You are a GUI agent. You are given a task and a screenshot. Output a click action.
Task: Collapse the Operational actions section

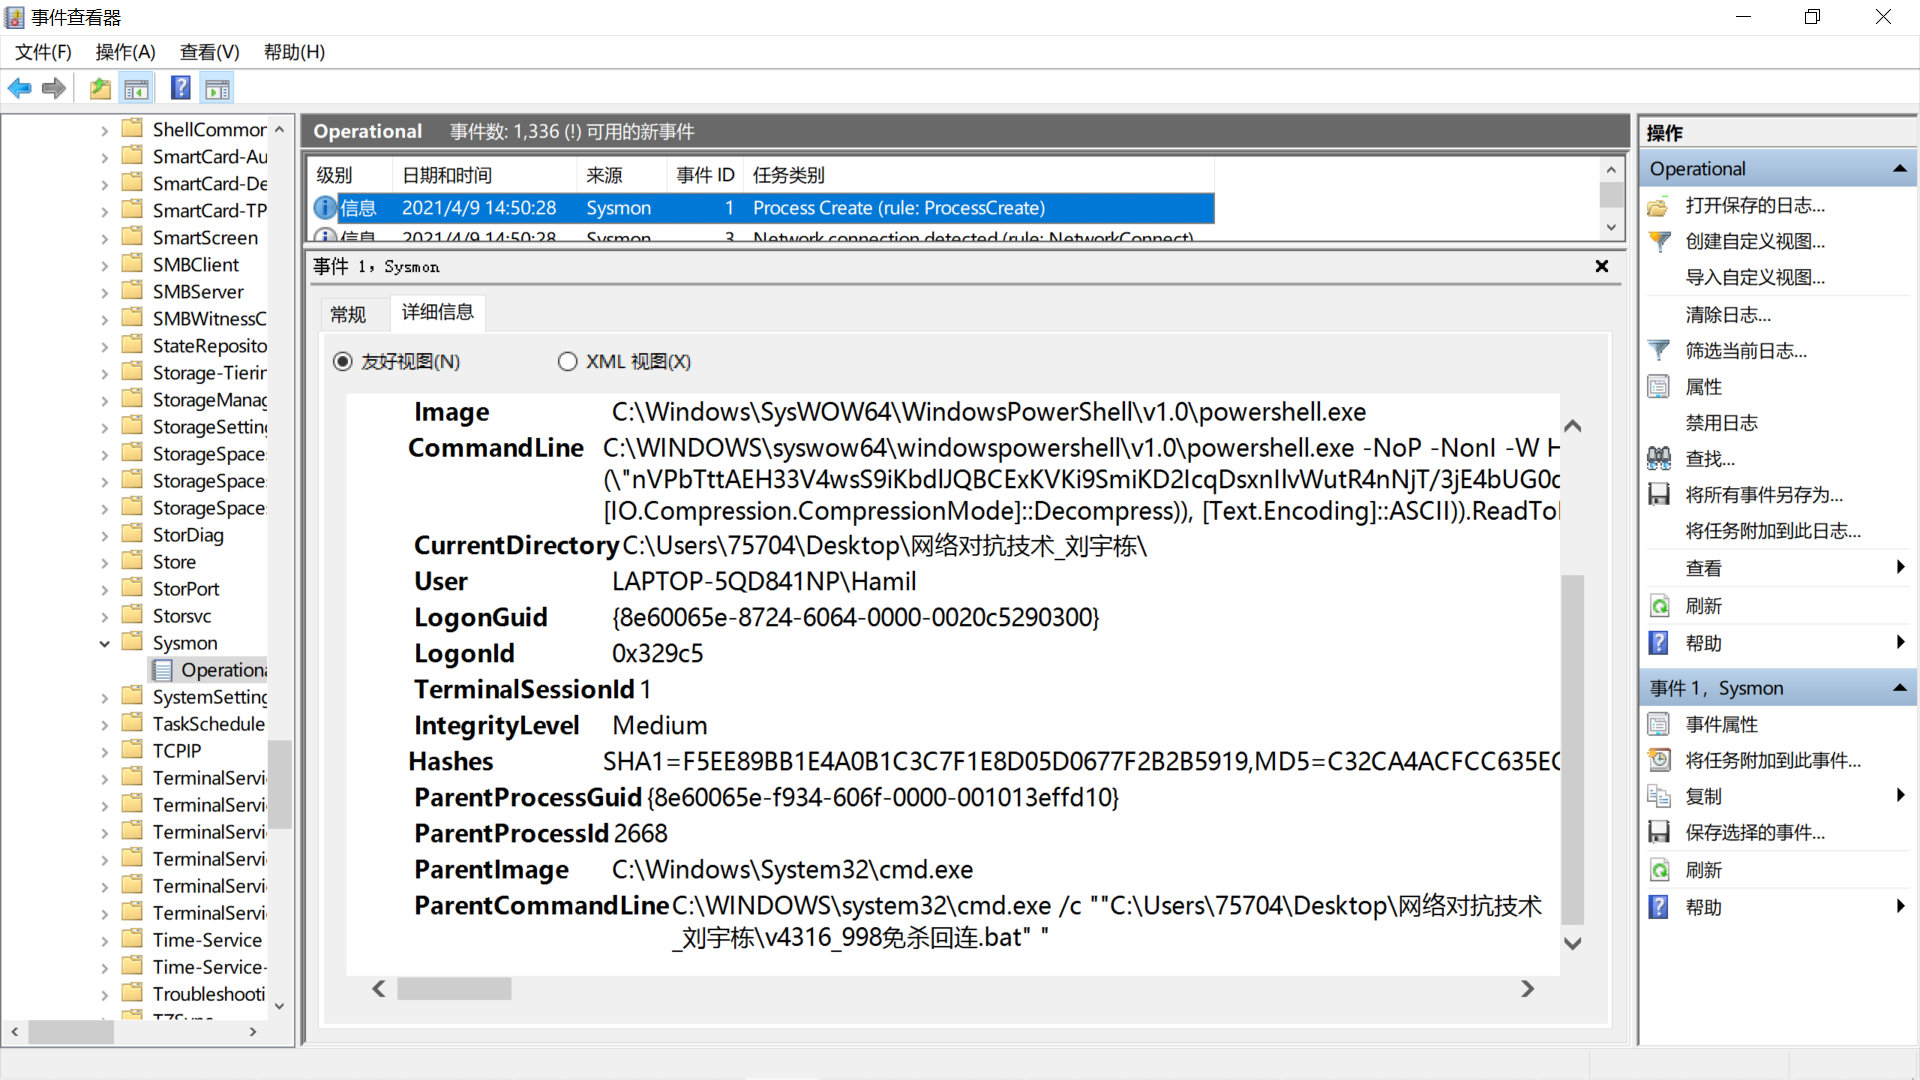tap(1899, 169)
